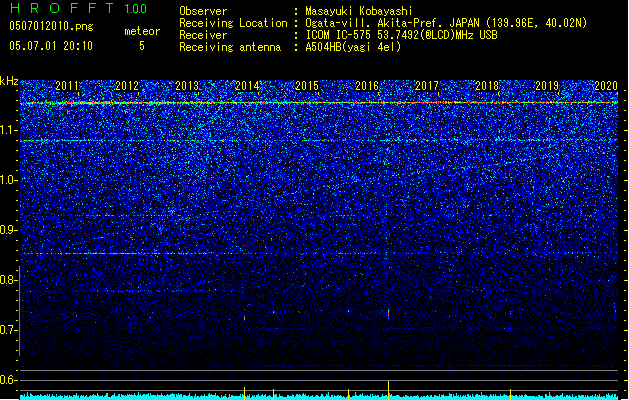The image size is (629, 400).
Task: Select the ICOM IC-575 receiver text
Action: 401,35
